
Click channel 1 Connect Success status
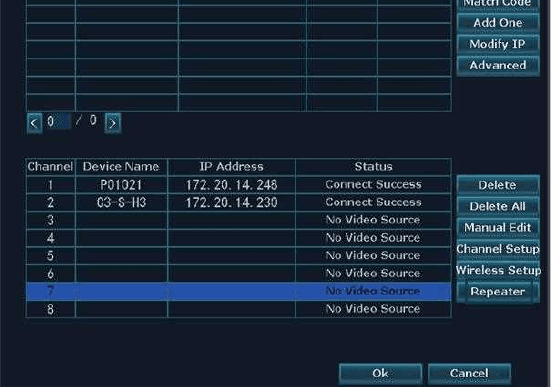[373, 185]
